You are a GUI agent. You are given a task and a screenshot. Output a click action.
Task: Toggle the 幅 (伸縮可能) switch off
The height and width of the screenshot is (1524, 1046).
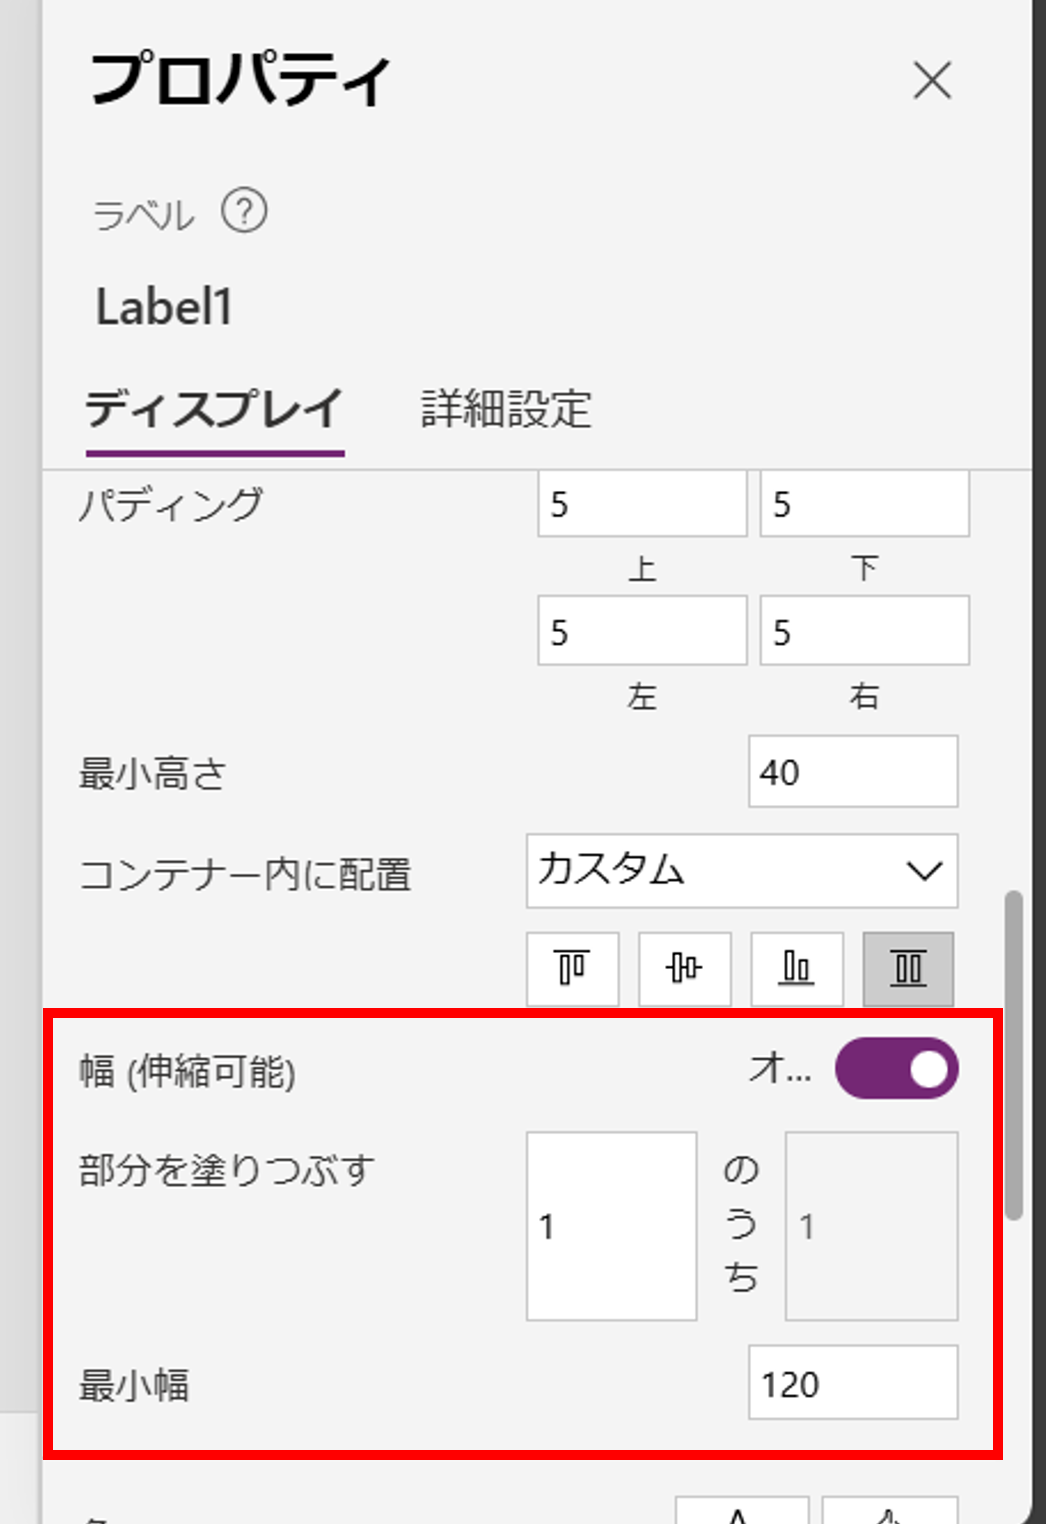(897, 1069)
